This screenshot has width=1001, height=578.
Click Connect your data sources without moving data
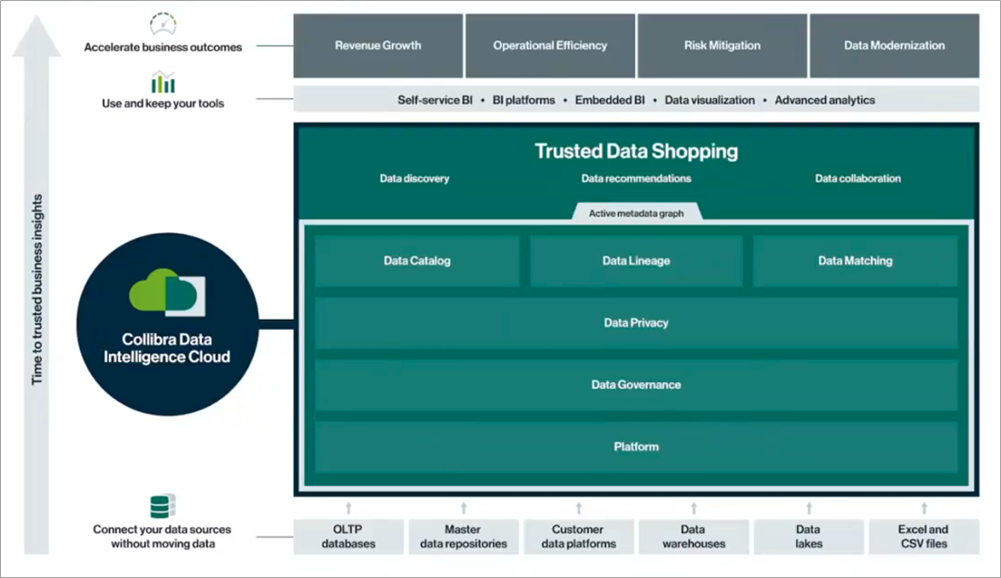162,536
